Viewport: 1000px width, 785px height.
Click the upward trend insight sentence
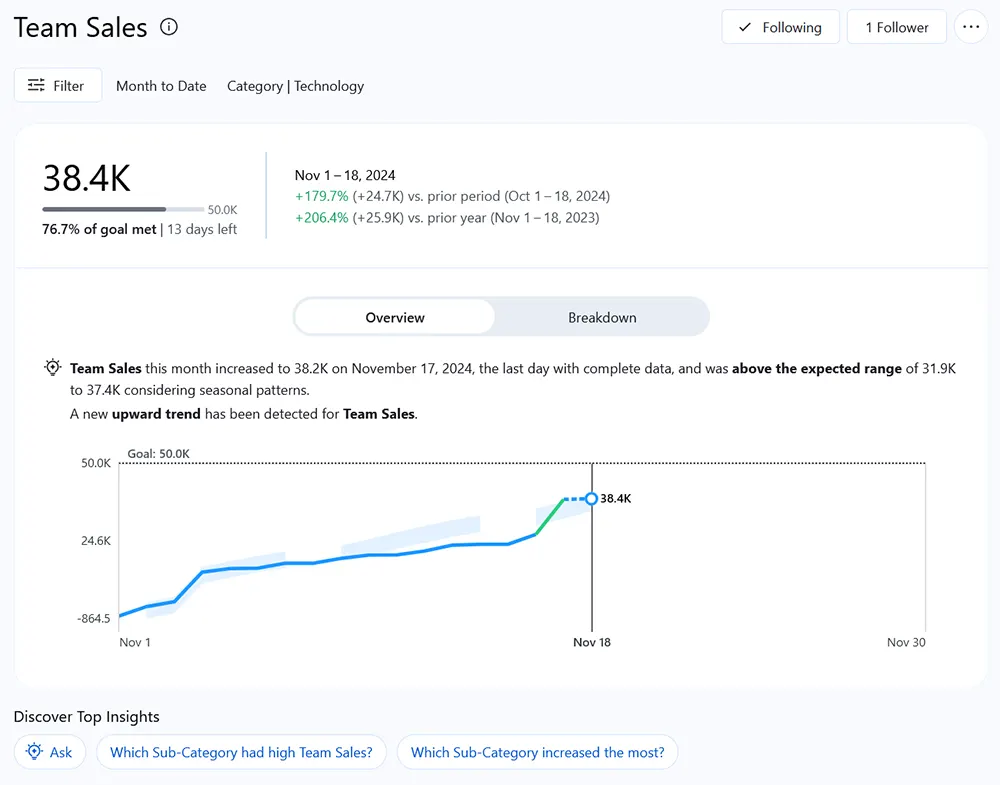244,414
